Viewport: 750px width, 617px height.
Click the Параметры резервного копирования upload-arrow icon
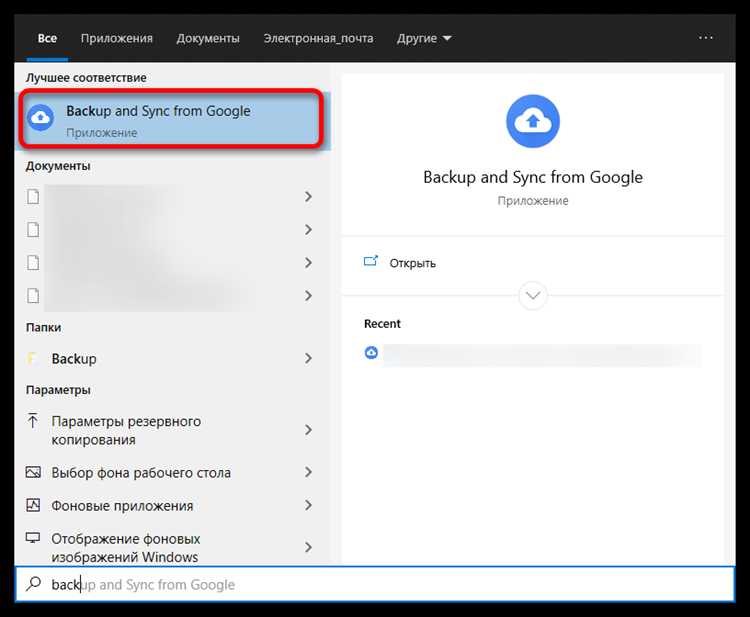(x=33, y=421)
